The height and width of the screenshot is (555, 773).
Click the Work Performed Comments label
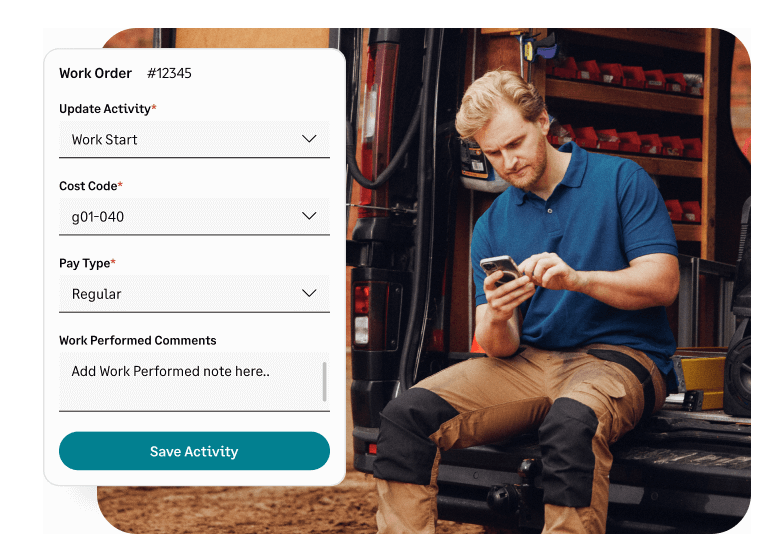click(x=138, y=341)
